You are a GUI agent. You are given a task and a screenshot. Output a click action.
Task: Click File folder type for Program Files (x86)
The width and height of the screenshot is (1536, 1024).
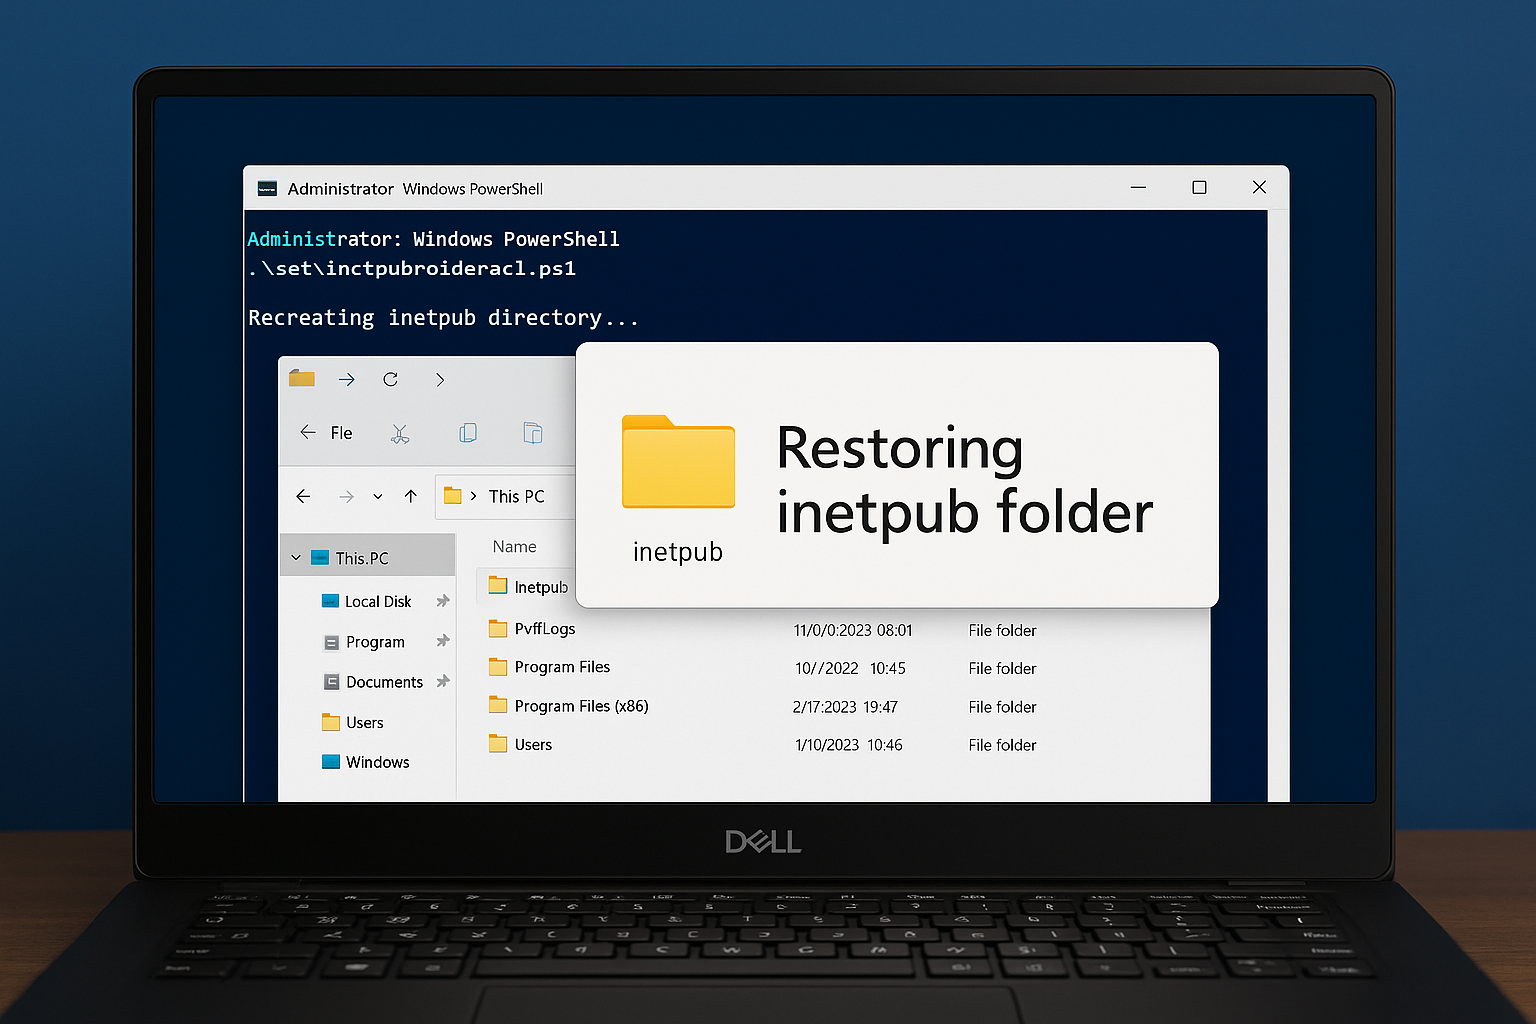[x=1002, y=707]
